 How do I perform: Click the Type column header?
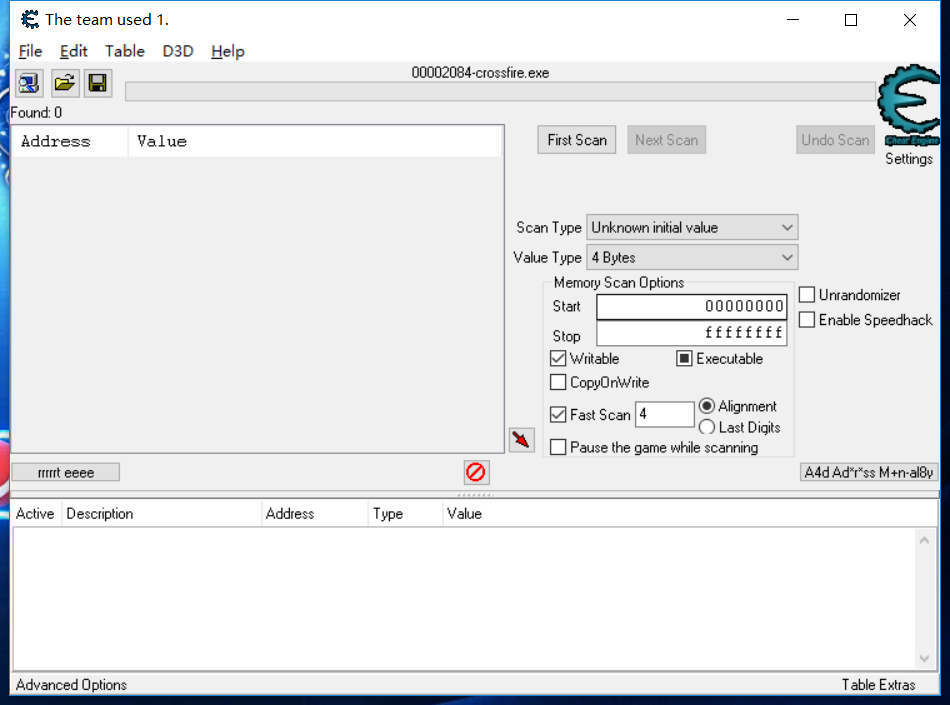pyautogui.click(x=405, y=514)
